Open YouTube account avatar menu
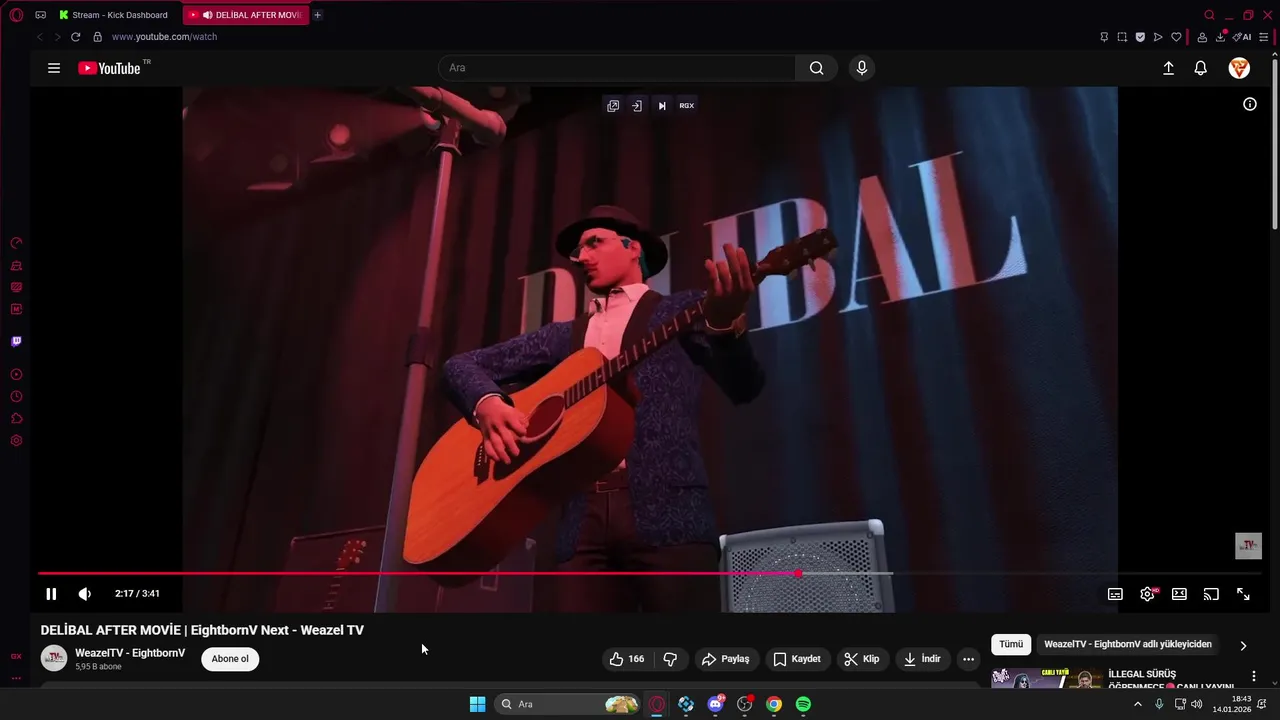The image size is (1280, 720). pos(1239,68)
